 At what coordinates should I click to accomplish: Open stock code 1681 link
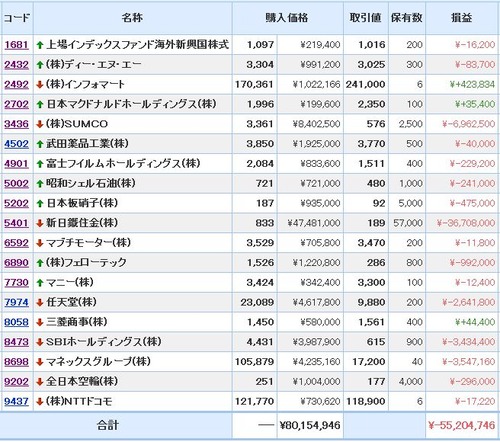(x=16, y=45)
